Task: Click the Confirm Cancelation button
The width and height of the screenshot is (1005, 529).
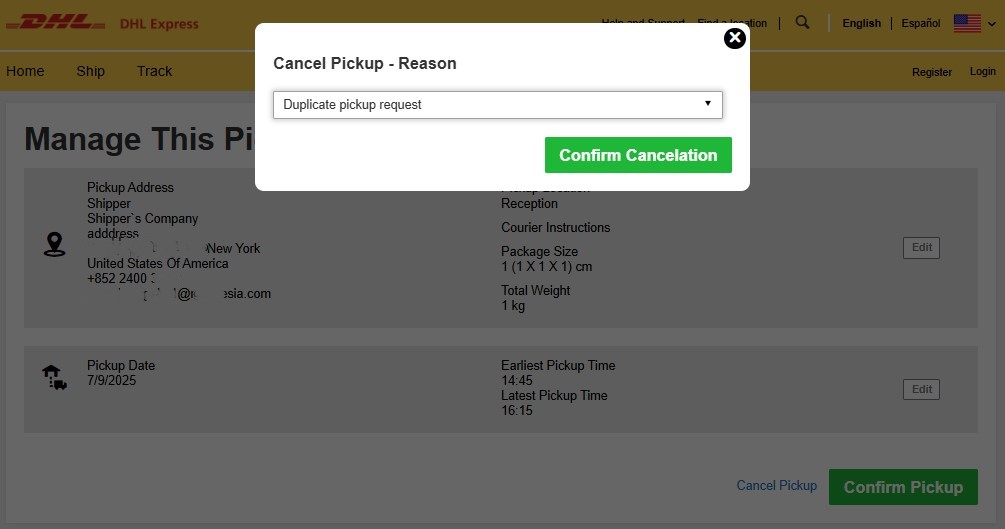Action: pyautogui.click(x=638, y=155)
